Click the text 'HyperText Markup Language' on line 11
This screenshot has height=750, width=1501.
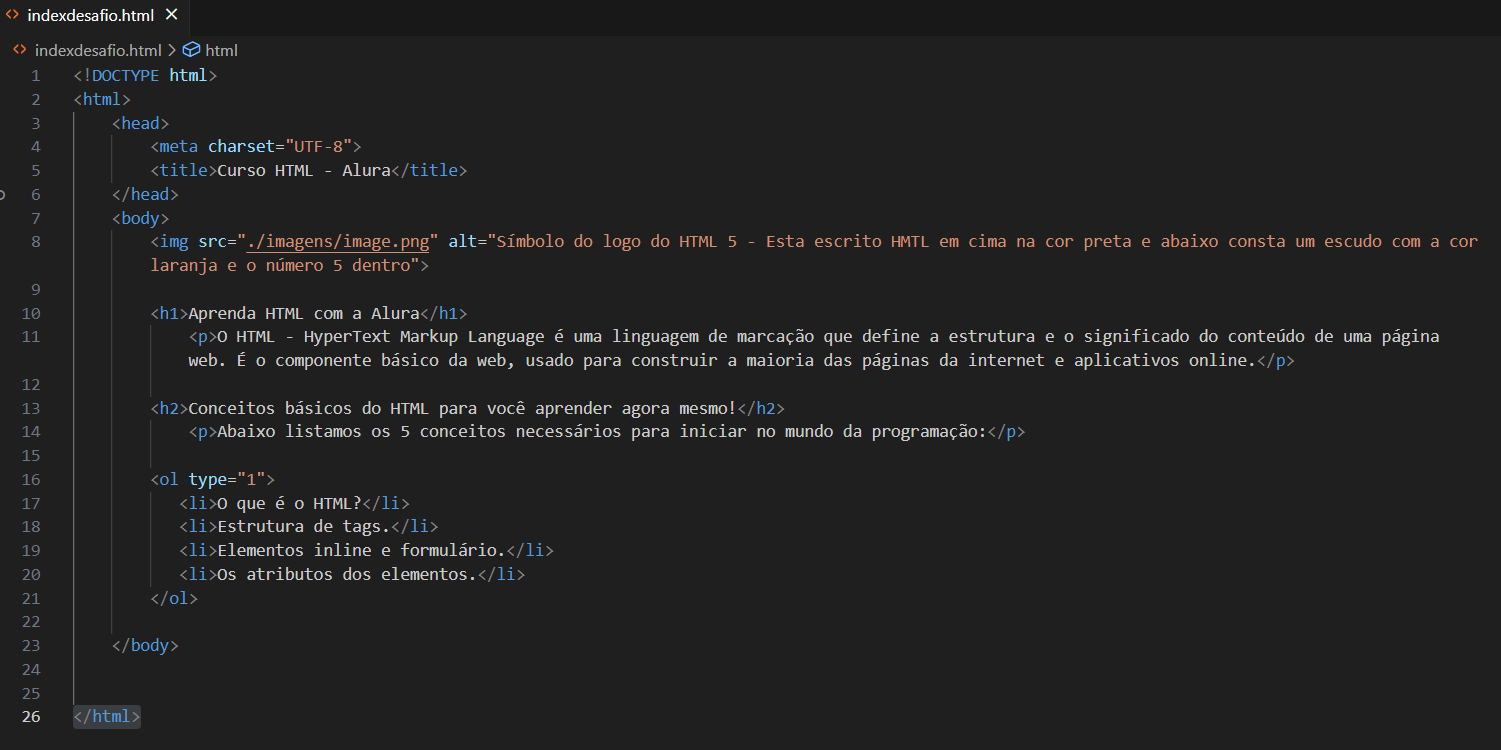[x=424, y=337]
